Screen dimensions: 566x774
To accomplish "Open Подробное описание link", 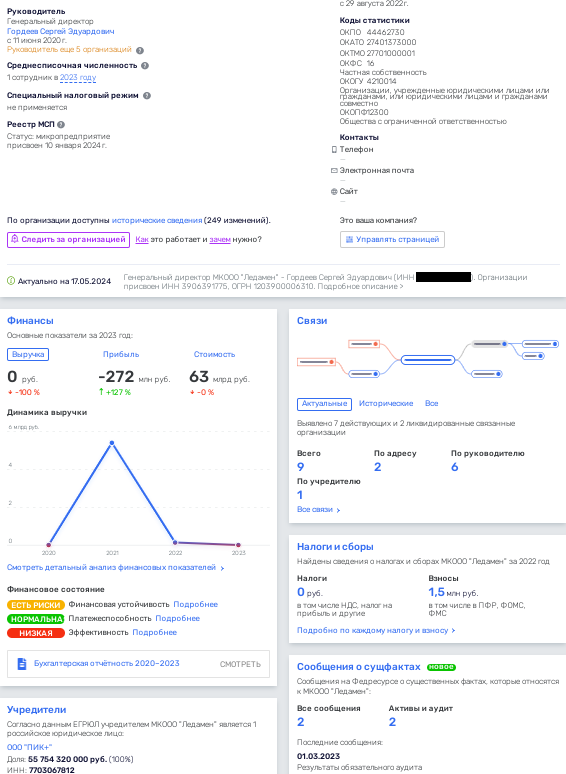I will click(360, 286).
